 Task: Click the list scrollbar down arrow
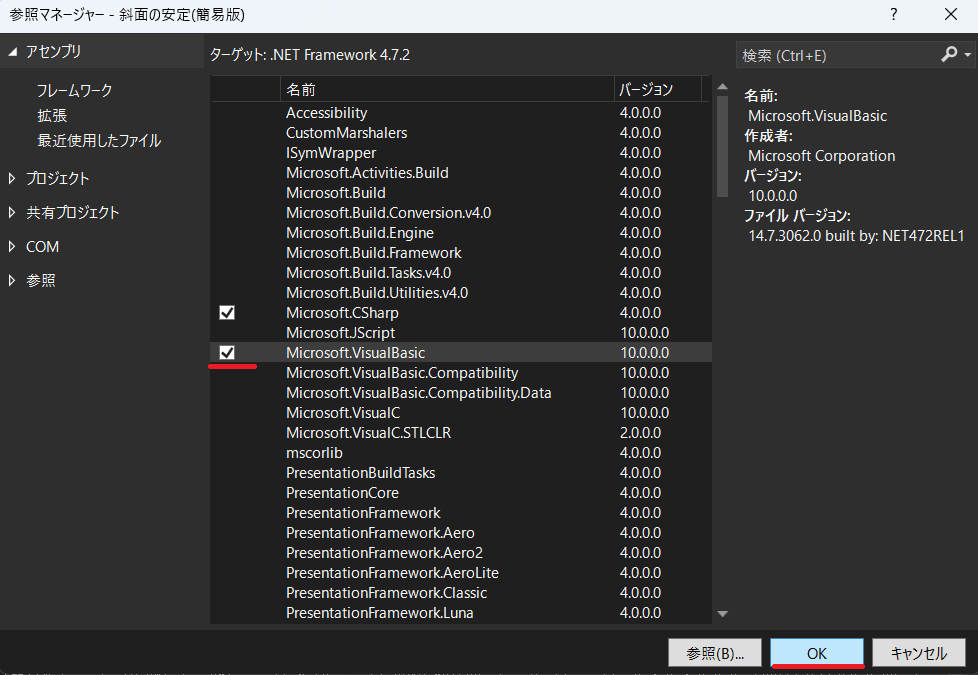pos(722,613)
